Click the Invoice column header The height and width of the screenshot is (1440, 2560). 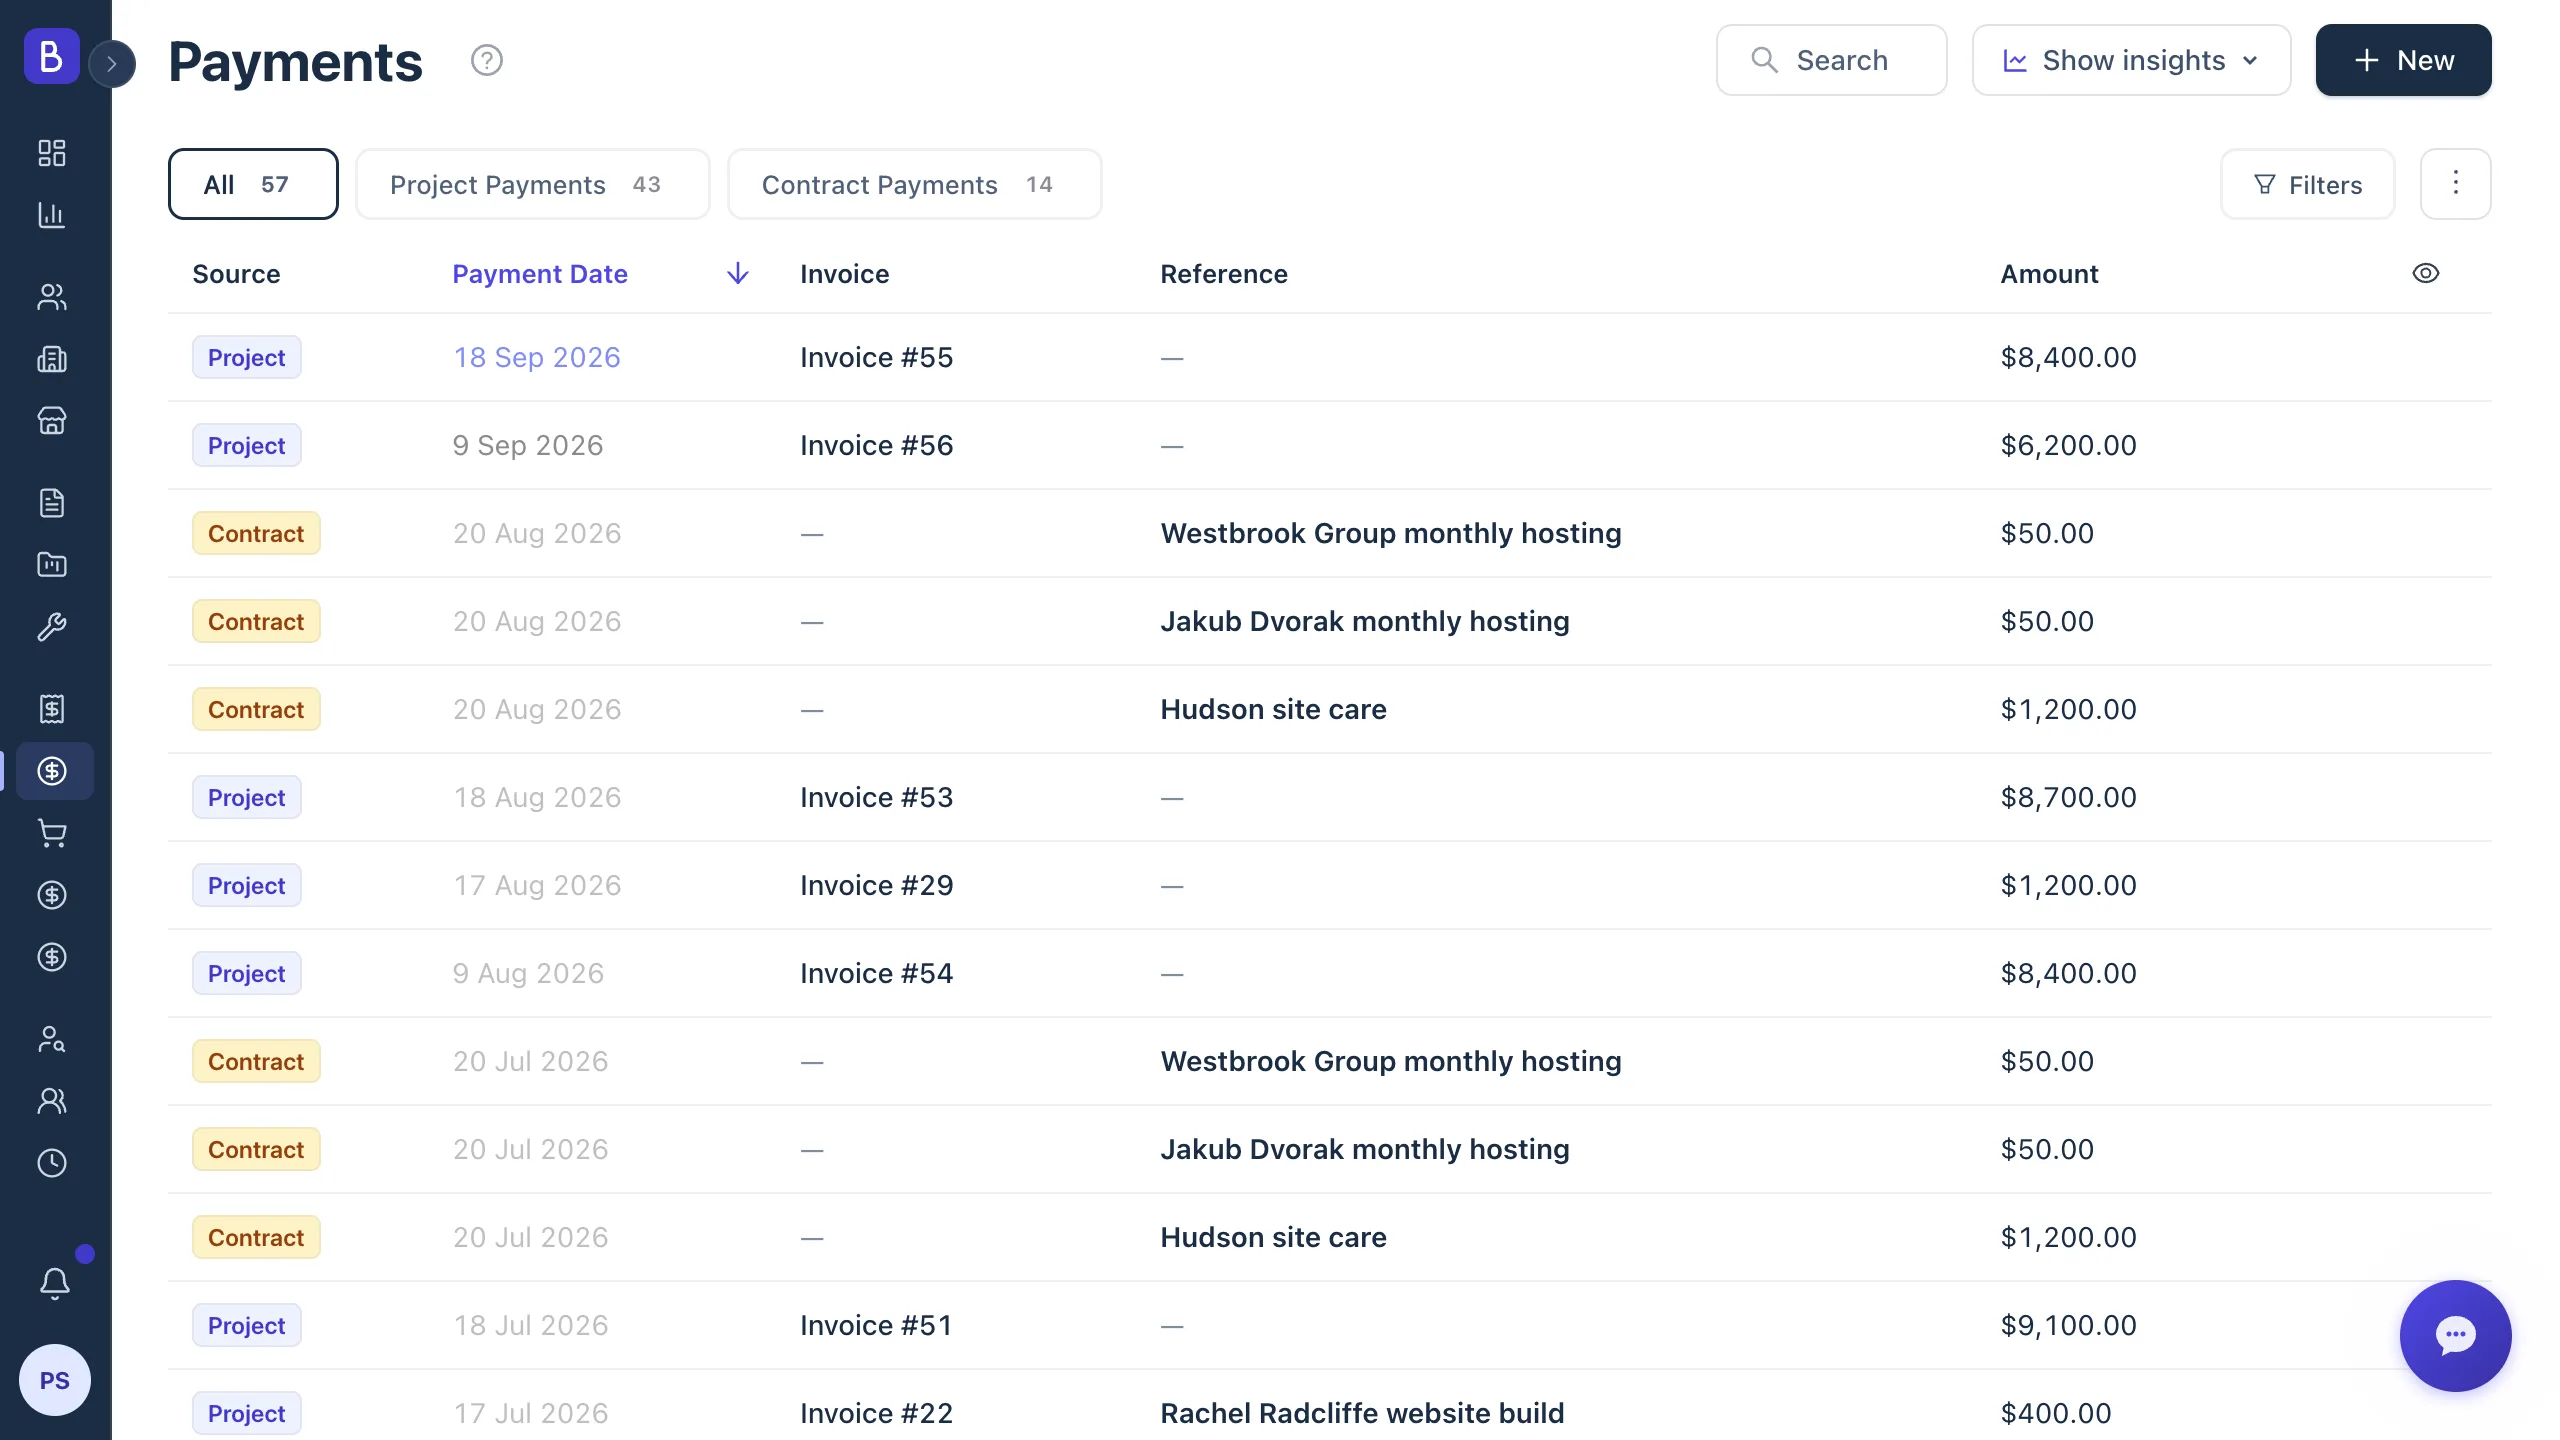pos(844,274)
